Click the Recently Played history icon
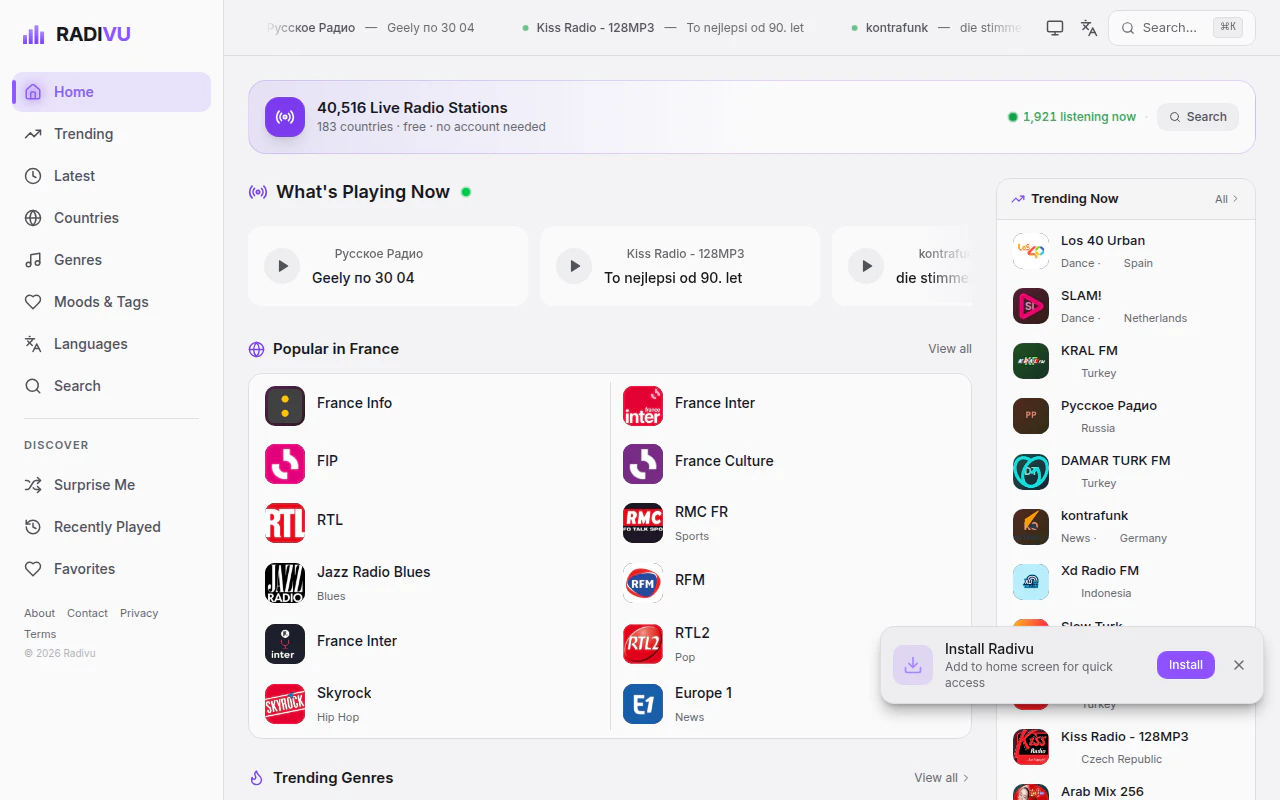The image size is (1280, 800). [x=33, y=527]
